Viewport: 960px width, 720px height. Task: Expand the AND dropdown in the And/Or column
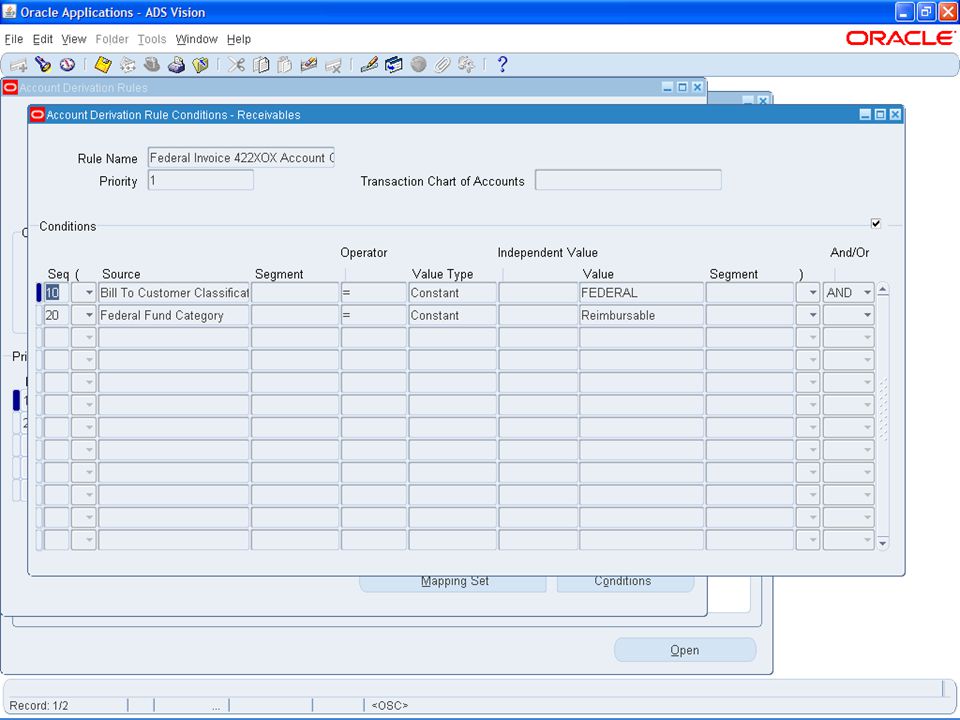849,293
